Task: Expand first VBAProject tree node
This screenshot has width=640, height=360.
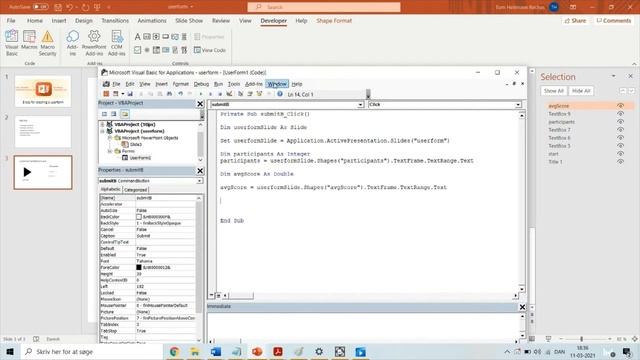Action: click(102, 124)
